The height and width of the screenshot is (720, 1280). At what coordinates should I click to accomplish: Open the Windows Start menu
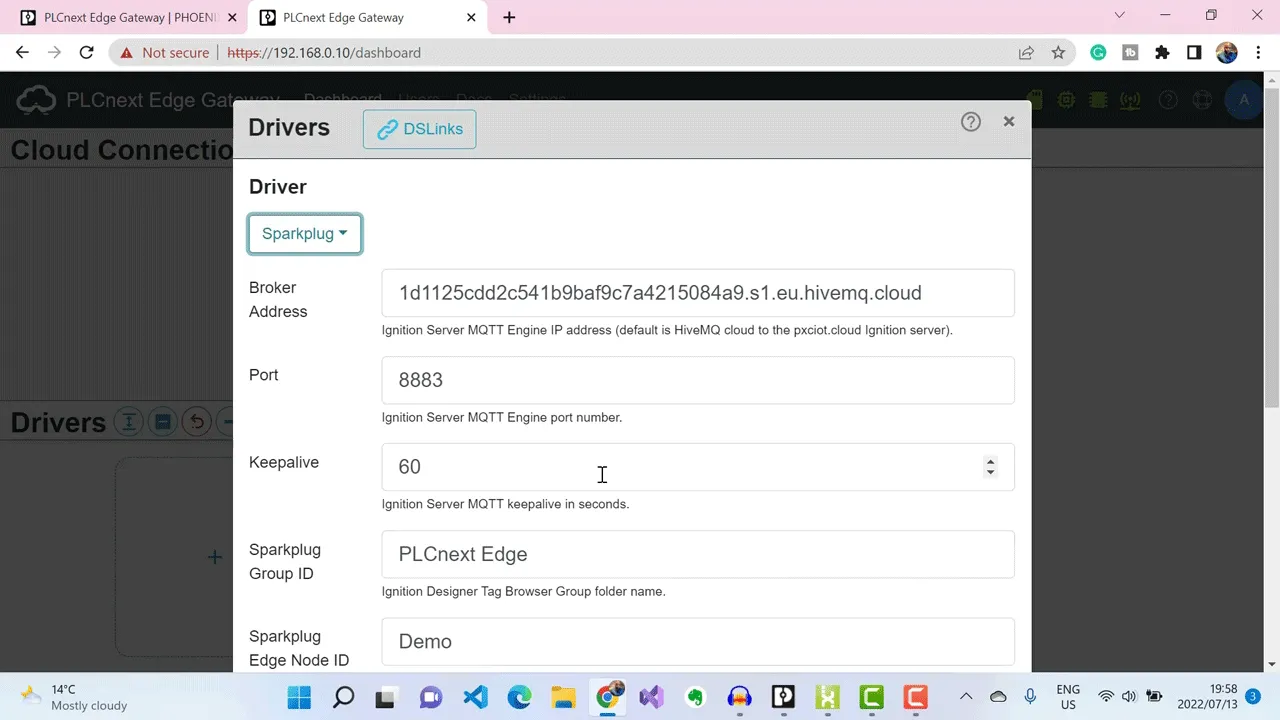coord(299,697)
